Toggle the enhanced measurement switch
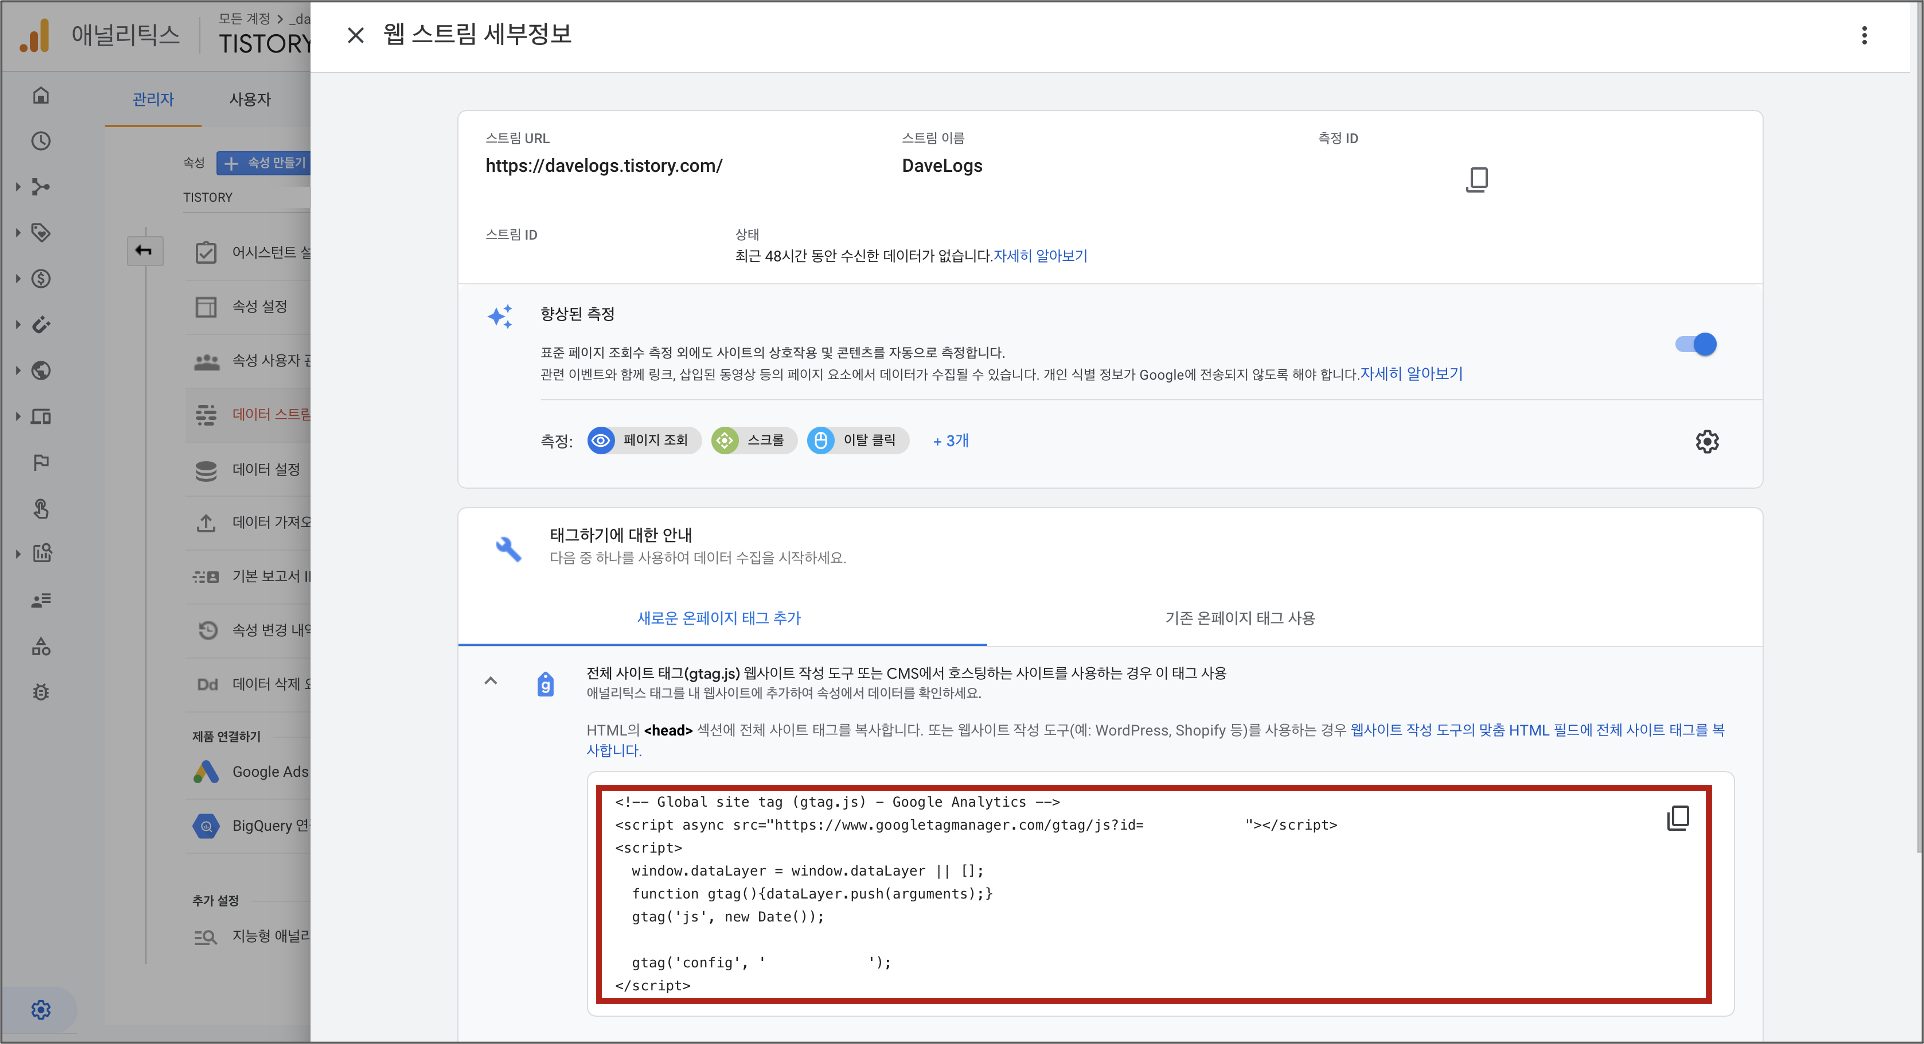This screenshot has width=1924, height=1044. click(x=1696, y=344)
